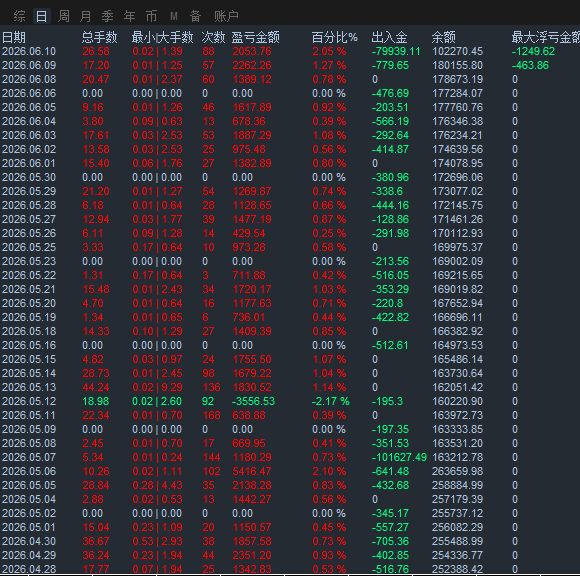The image size is (580, 576).
Task: Select the balance 160220.90
Action: pyautogui.click(x=458, y=401)
